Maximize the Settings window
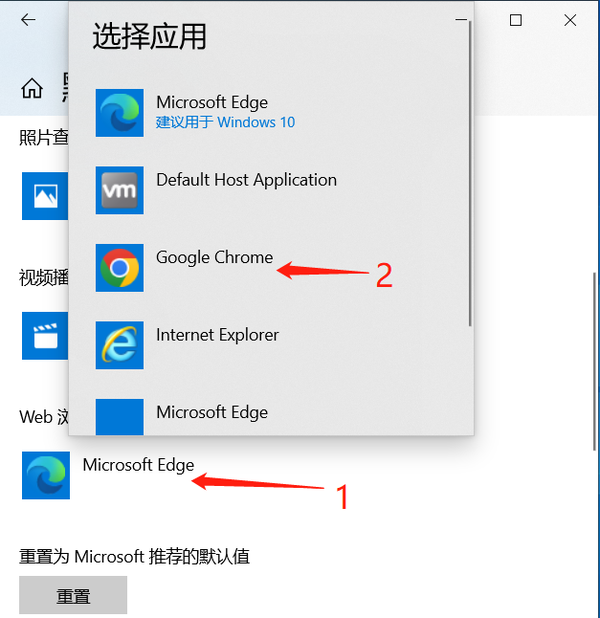This screenshot has width=600, height=618. (516, 20)
